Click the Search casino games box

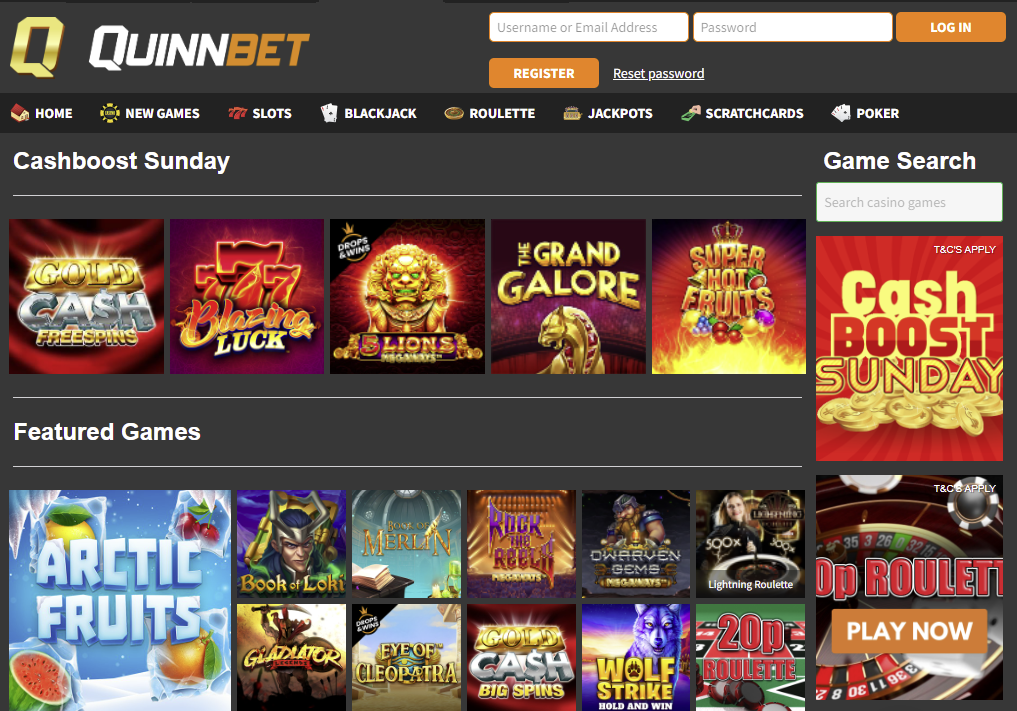pos(909,202)
